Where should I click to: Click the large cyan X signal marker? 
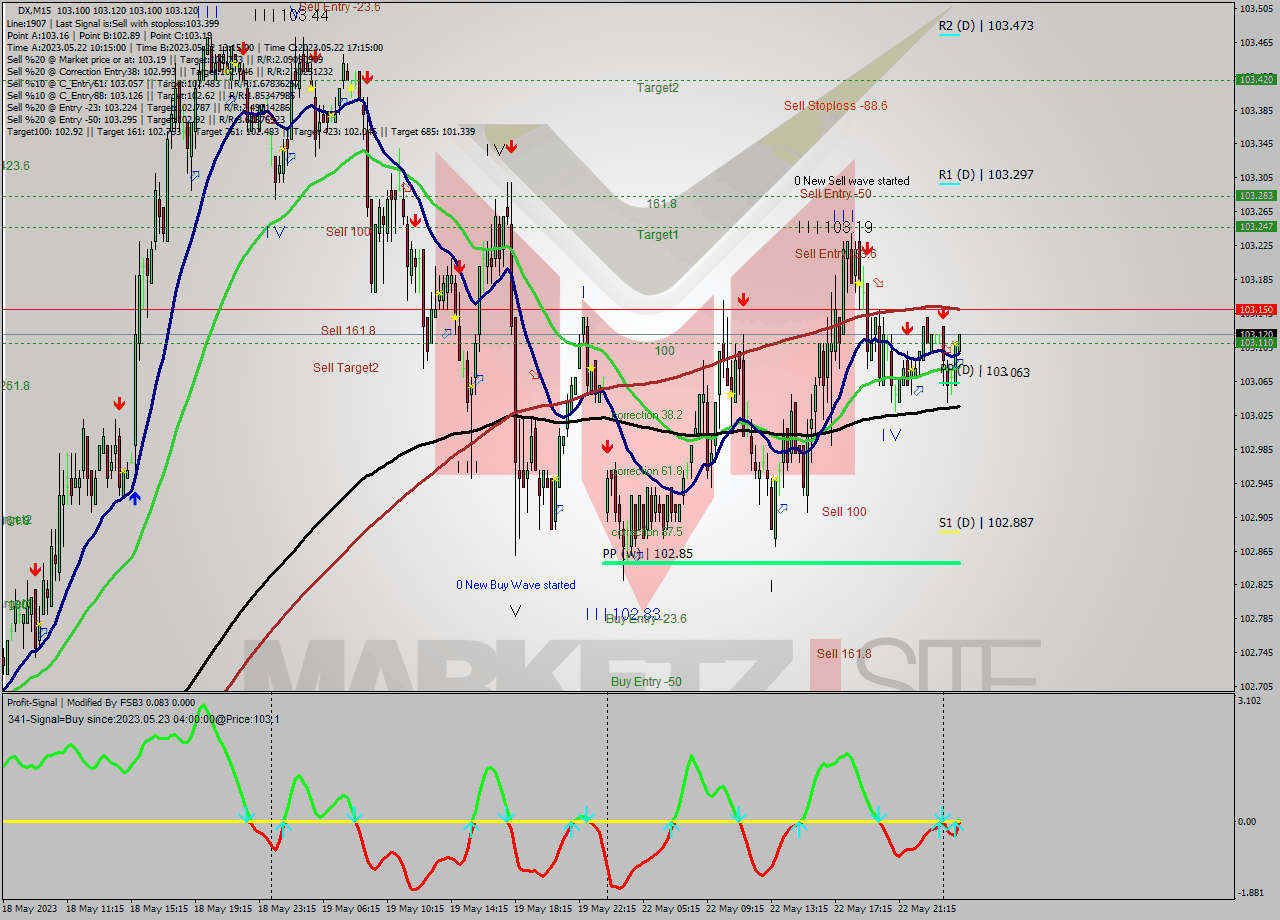pyautogui.click(x=942, y=821)
